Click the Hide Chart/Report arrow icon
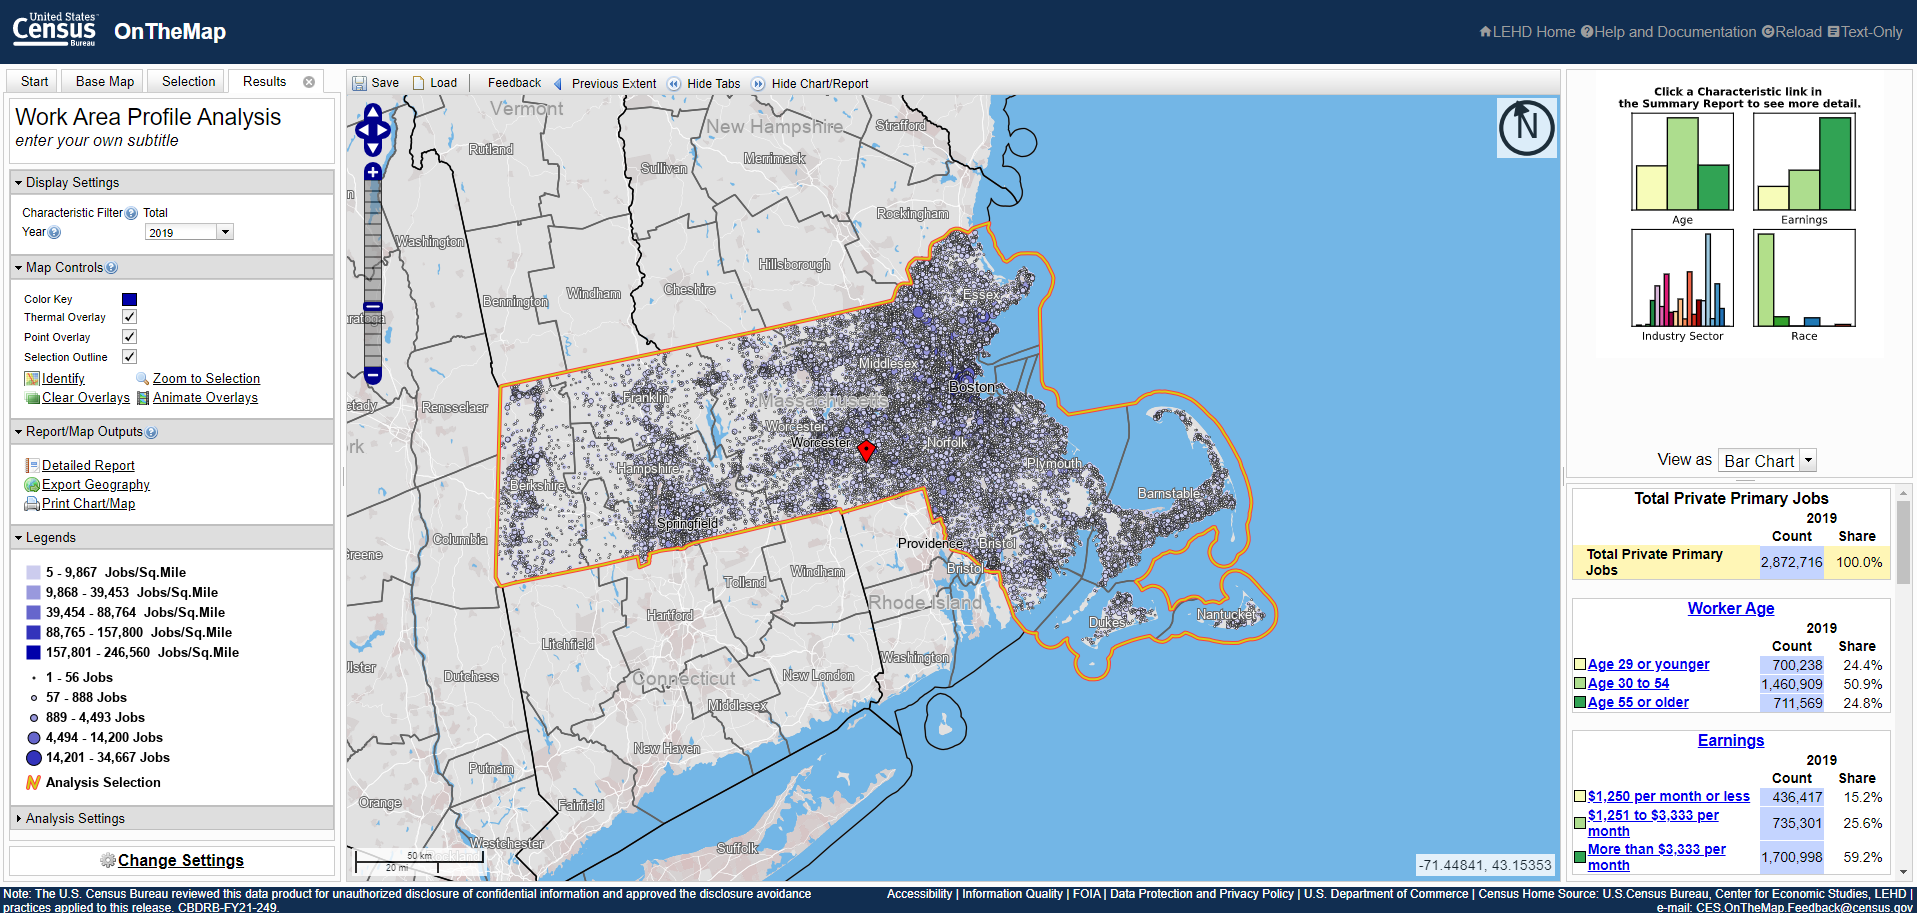Viewport: 1917px width, 913px height. coord(758,84)
